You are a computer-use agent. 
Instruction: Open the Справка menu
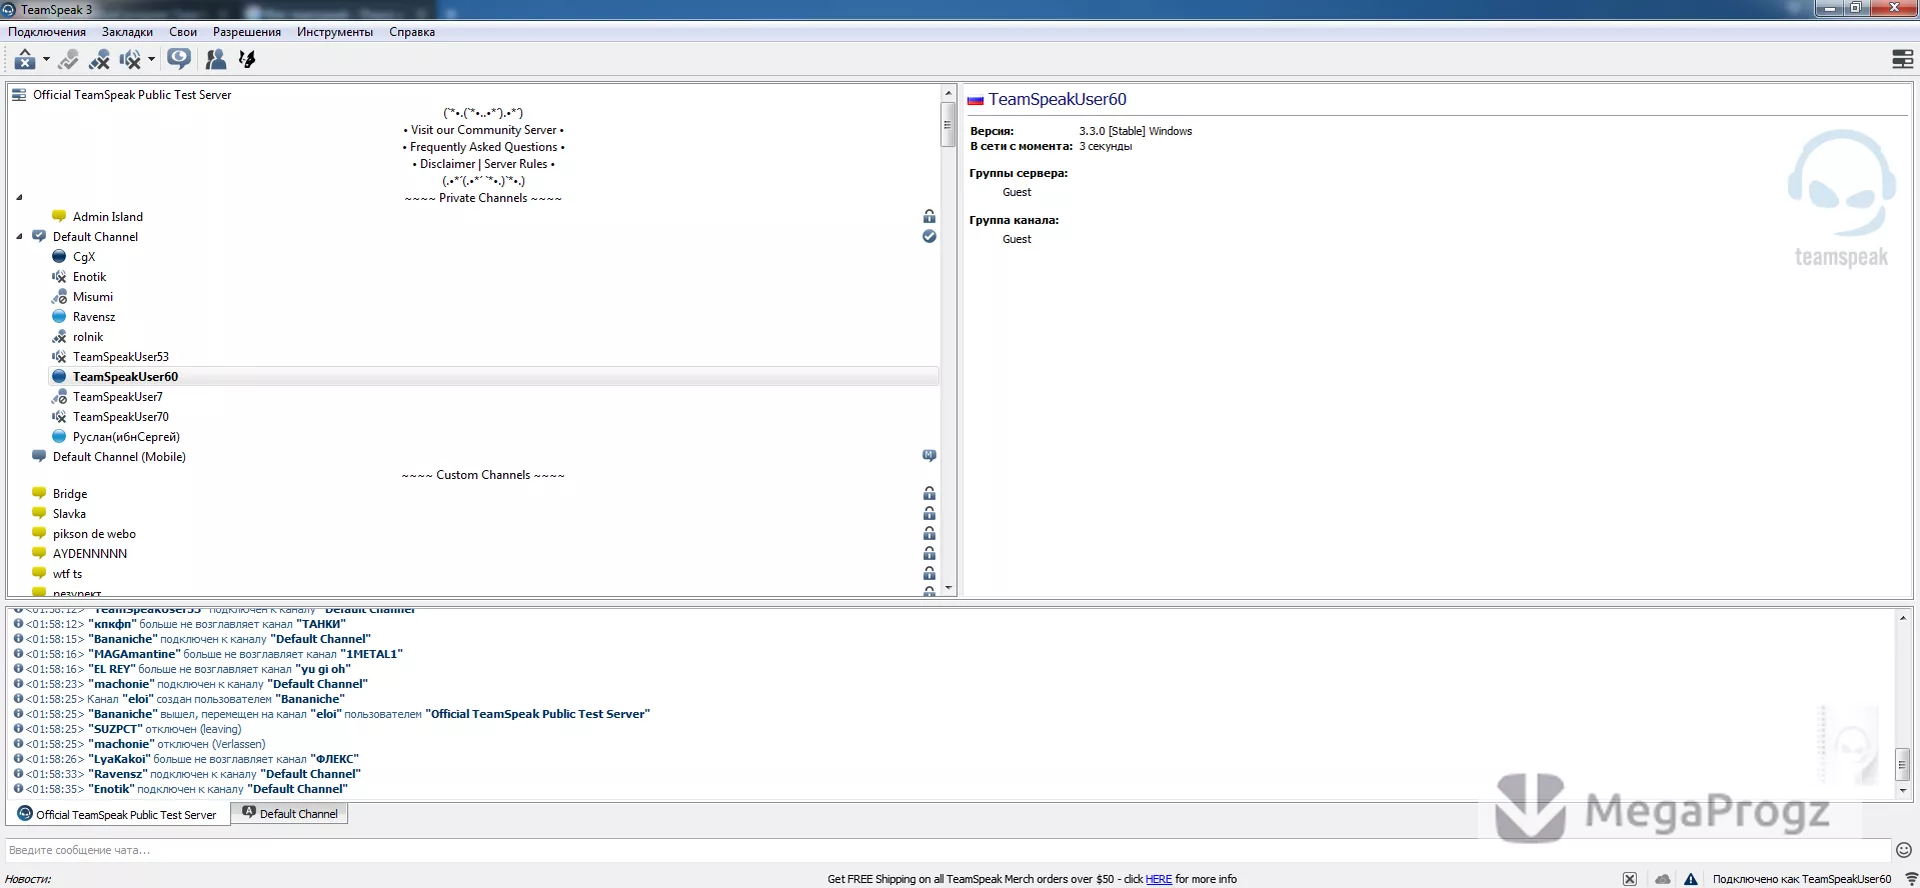point(412,32)
